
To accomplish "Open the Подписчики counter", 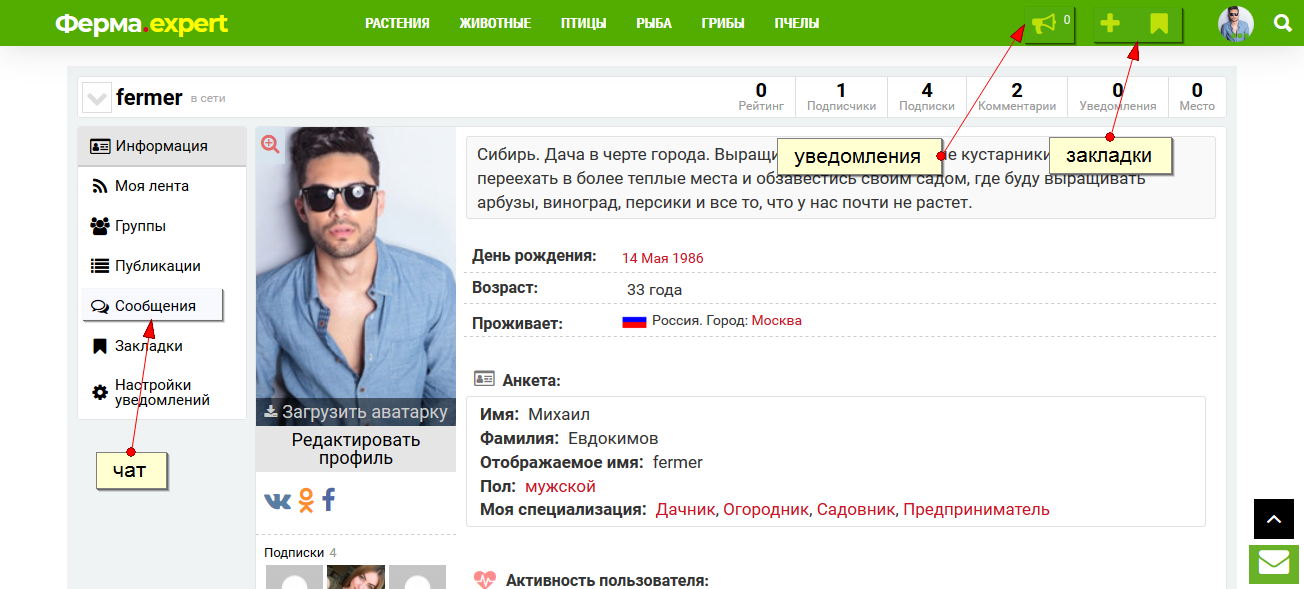I will point(841,97).
